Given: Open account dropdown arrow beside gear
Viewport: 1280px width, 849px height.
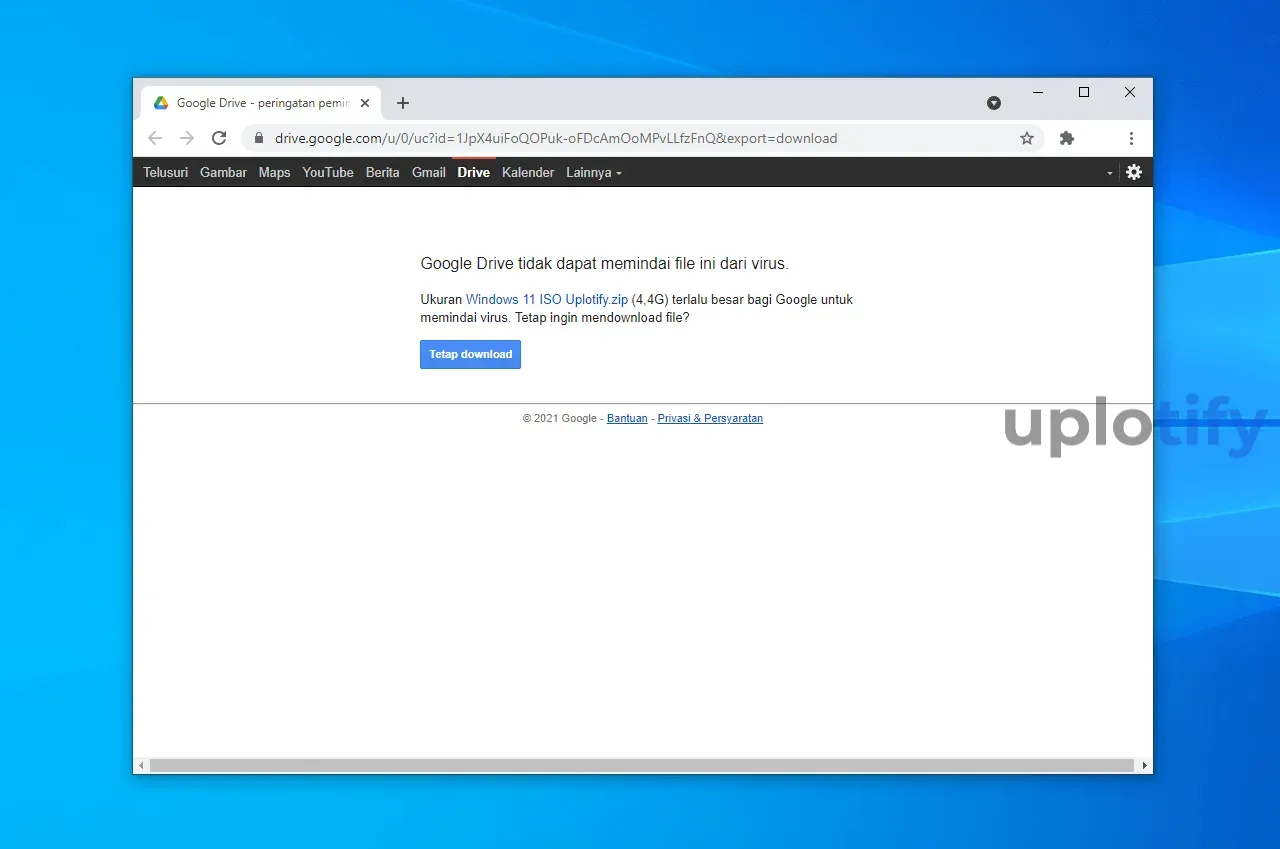Looking at the screenshot, I should coord(1110,173).
